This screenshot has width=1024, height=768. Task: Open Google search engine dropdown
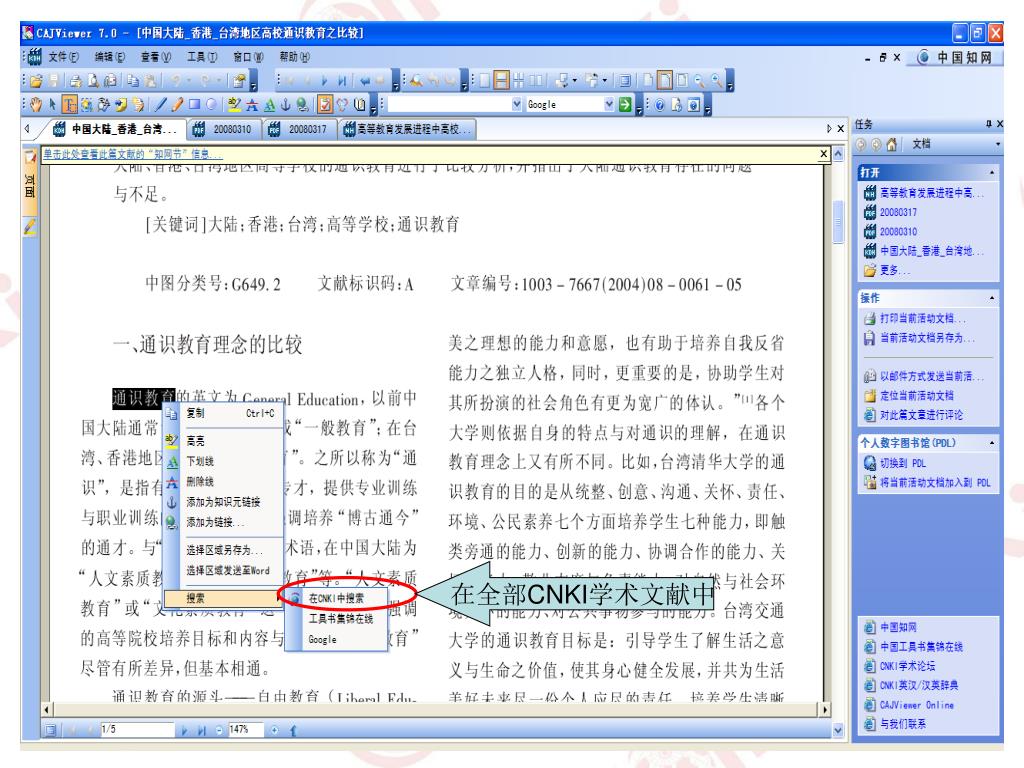pos(609,104)
